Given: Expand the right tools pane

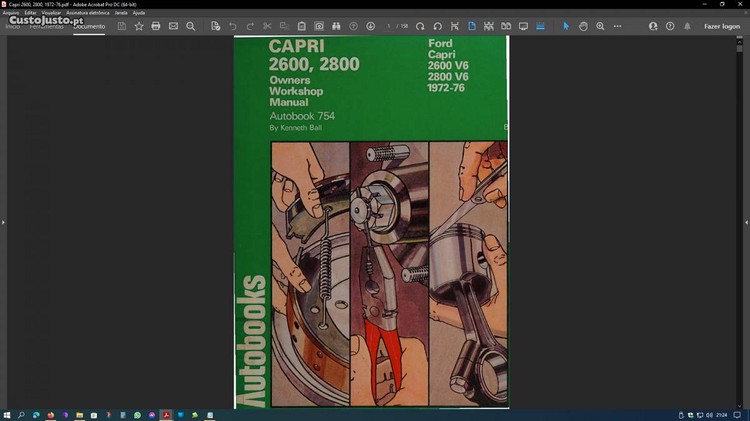Looking at the screenshot, I should click(x=745, y=222).
